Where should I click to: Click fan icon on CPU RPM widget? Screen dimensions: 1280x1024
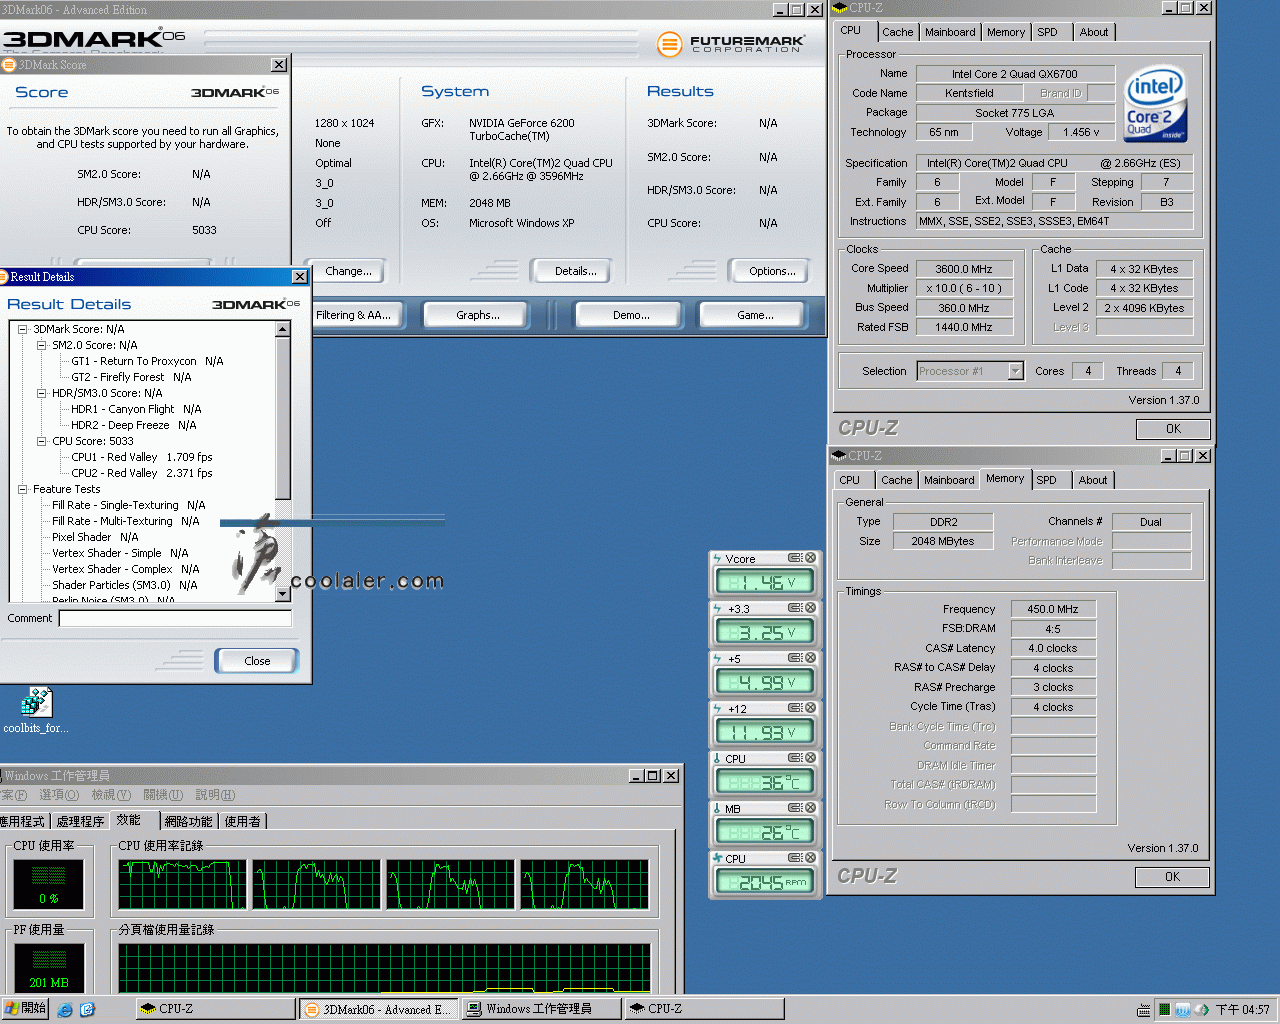[717, 858]
